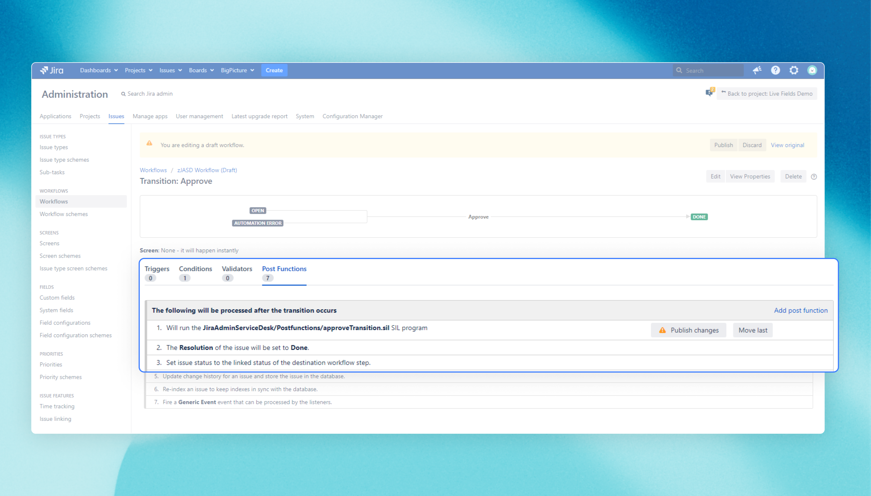Open the help question mark icon
Image resolution: width=871 pixels, height=496 pixels.
point(775,71)
